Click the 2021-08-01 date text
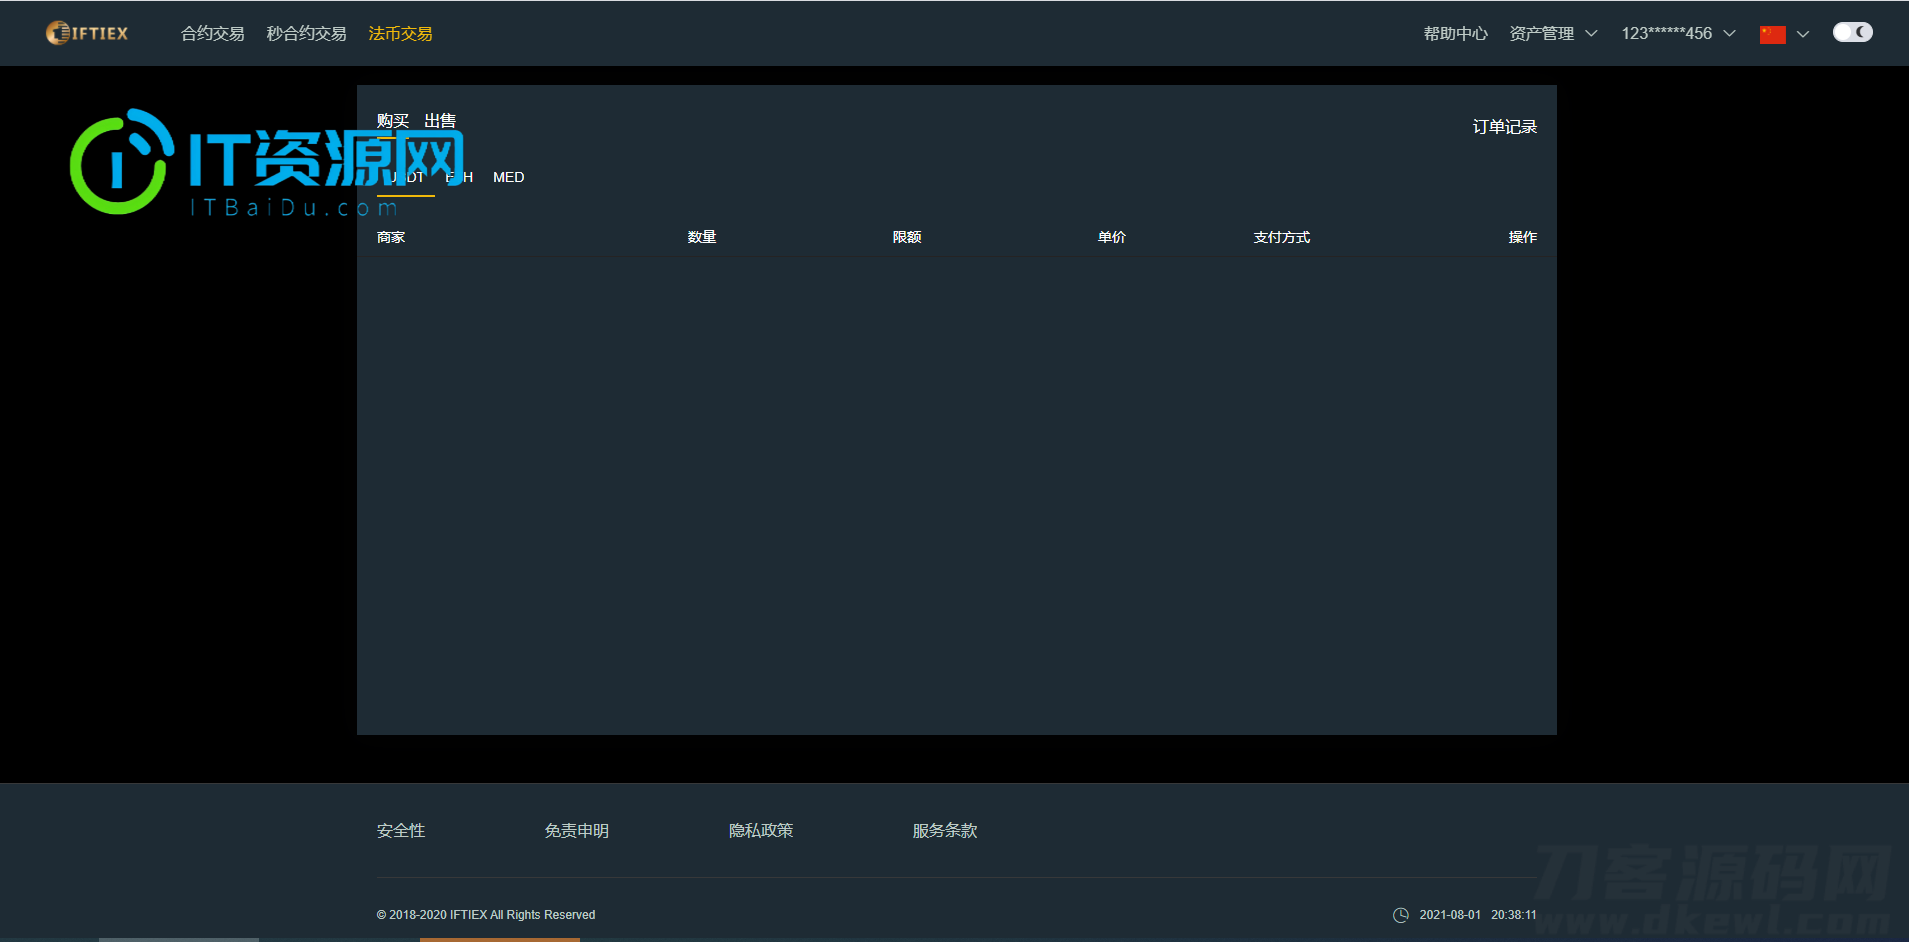The width and height of the screenshot is (1909, 942). 1450,915
